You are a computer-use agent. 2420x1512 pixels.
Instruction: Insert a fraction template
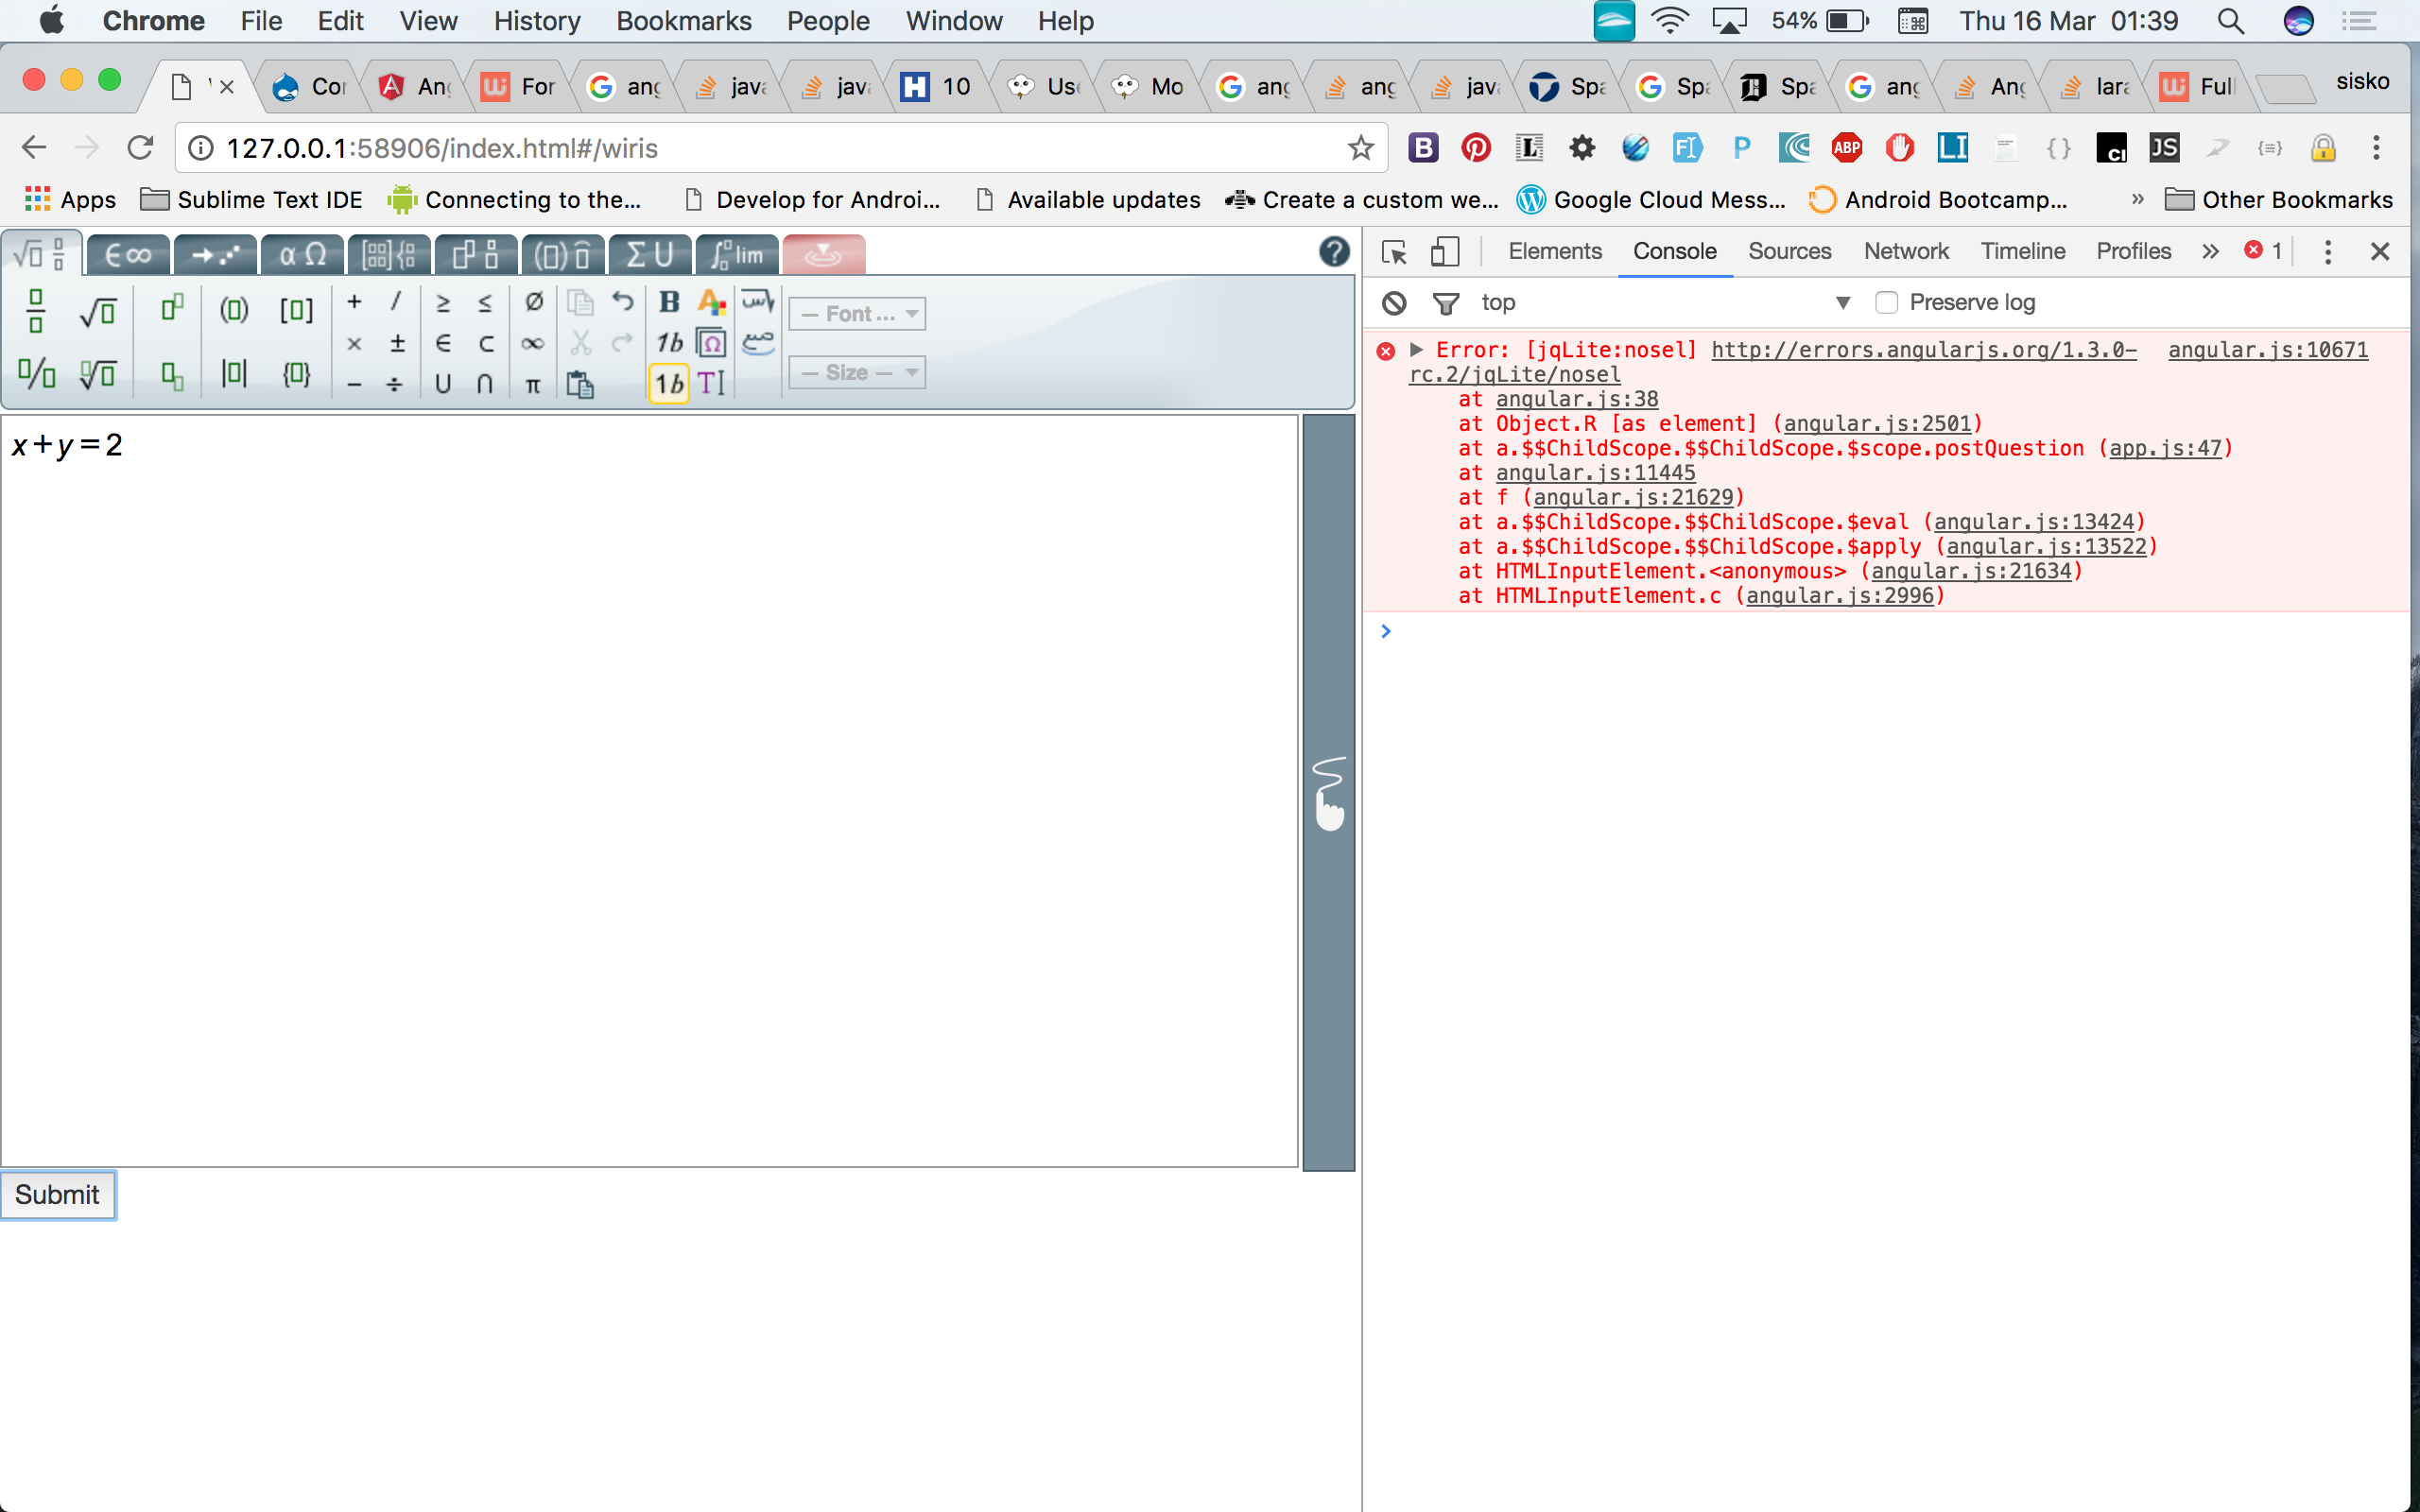36,311
